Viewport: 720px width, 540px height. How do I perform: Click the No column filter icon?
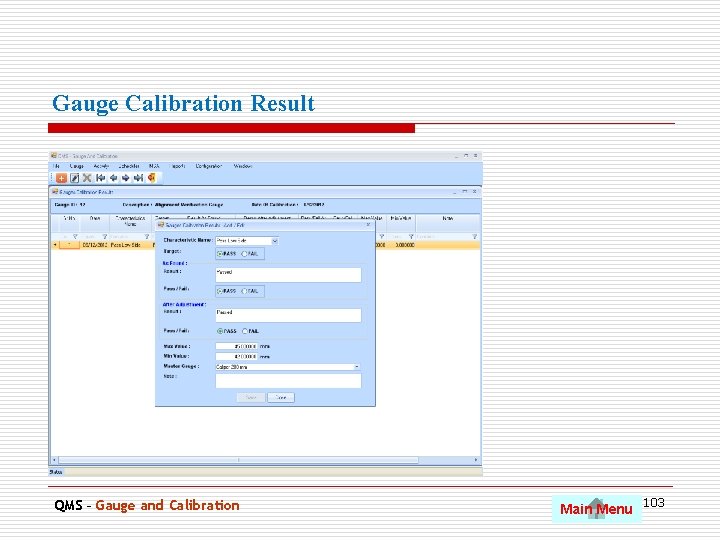[75, 236]
